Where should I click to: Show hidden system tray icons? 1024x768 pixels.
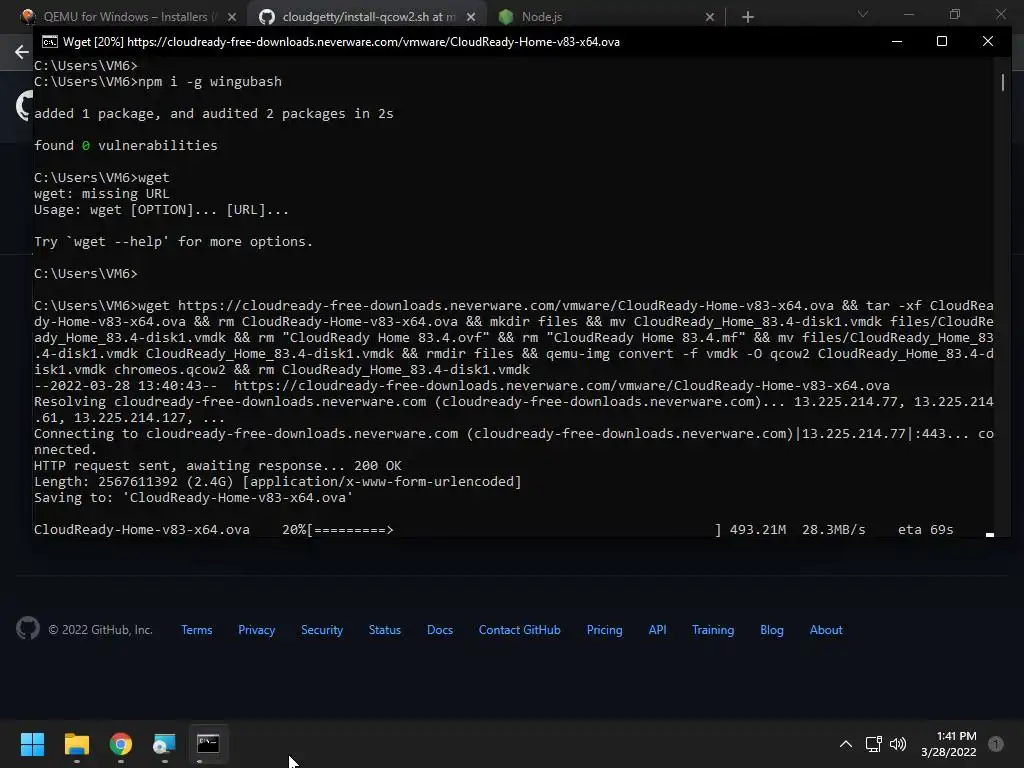(x=846, y=744)
